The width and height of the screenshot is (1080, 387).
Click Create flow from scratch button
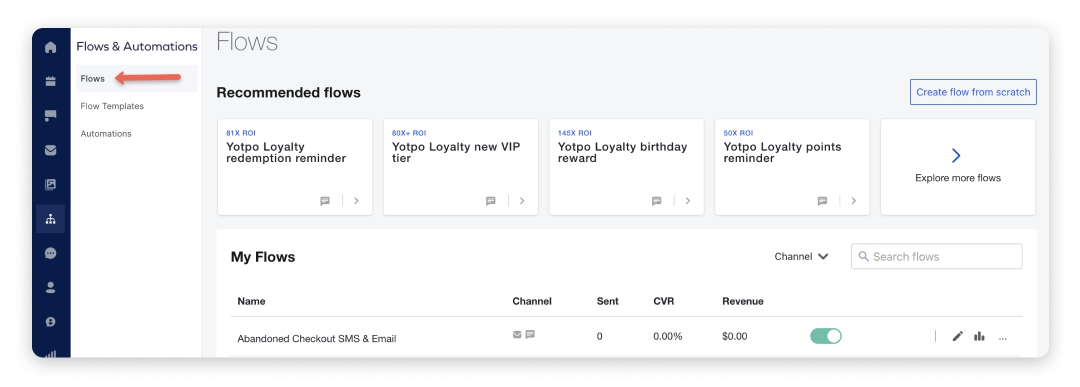973,92
